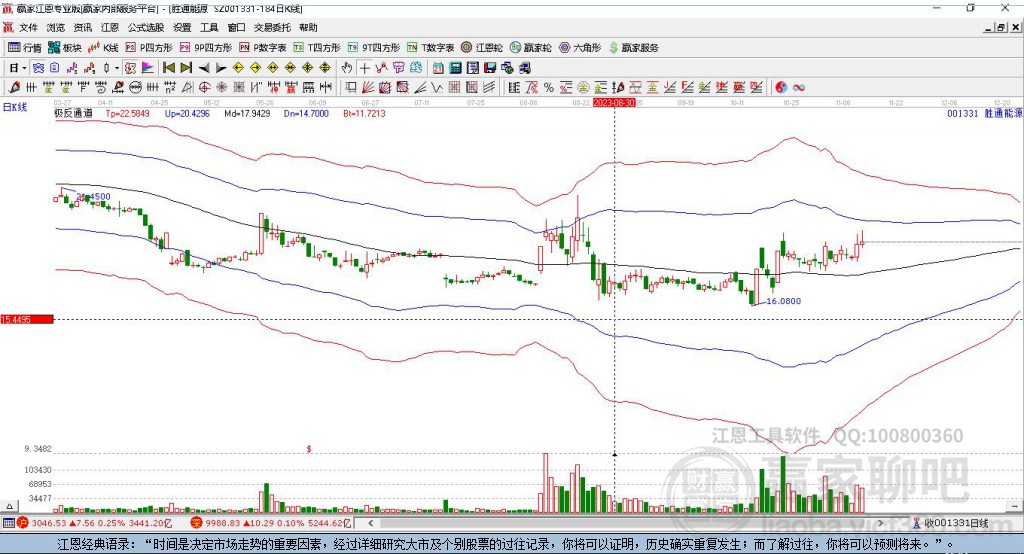
Task: Open the 板块 sector panel
Action: 64,48
